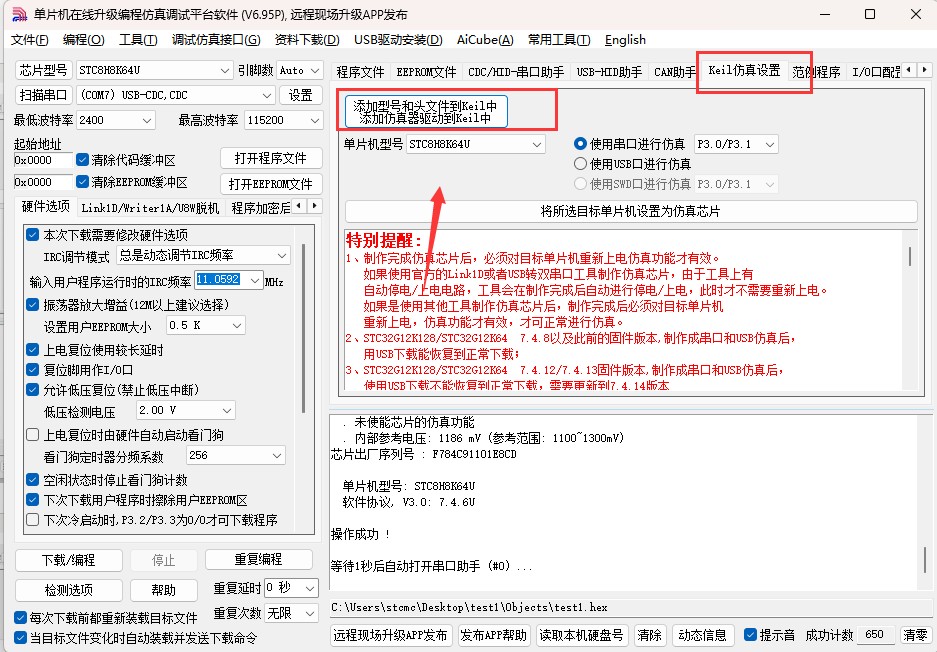Open 工具(T) menu
Viewport: 937px width, 652px height.
(x=137, y=40)
